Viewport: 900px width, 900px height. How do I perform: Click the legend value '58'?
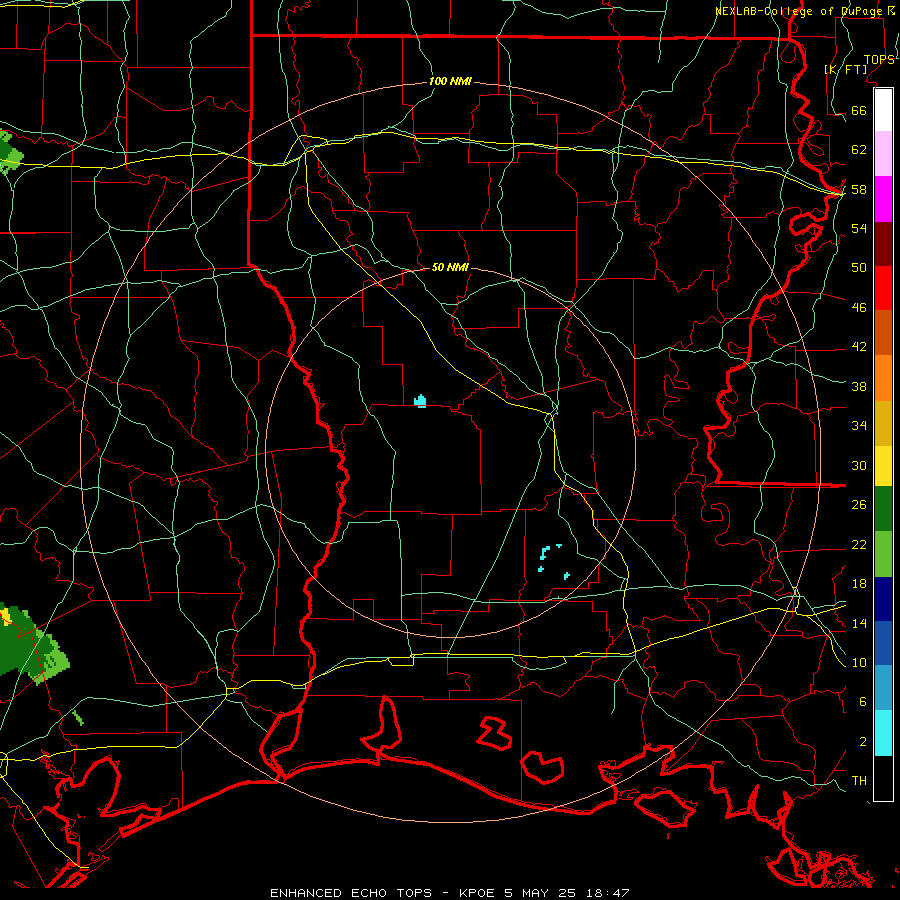click(859, 189)
